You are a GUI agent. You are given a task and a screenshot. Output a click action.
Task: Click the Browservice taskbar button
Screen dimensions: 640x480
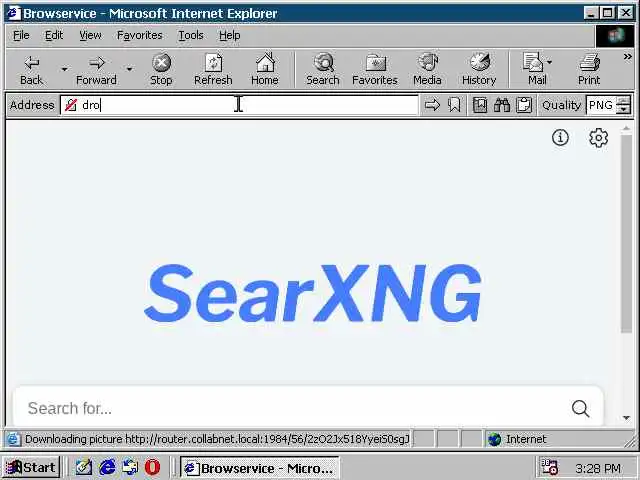click(260, 468)
